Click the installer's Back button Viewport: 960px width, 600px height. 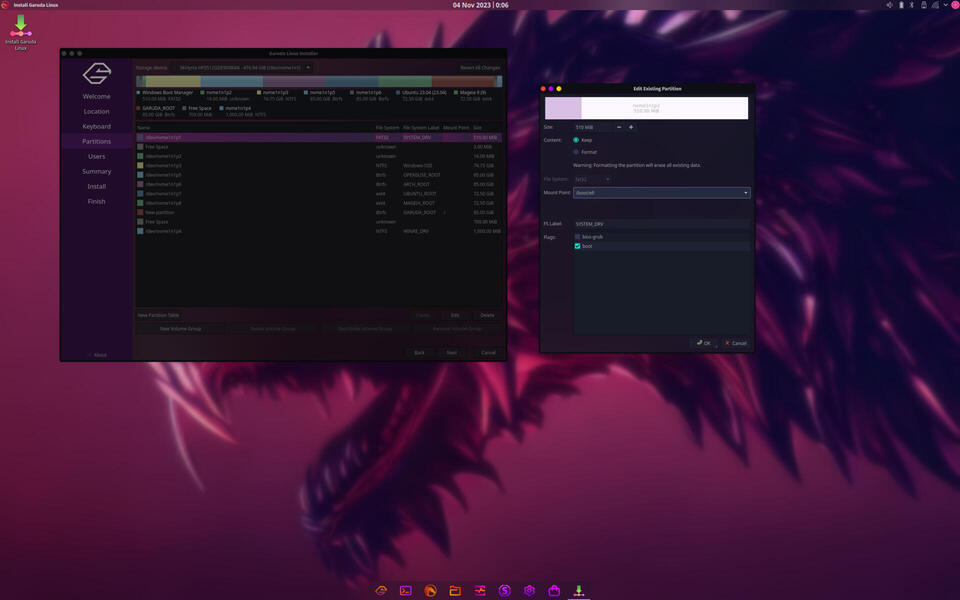click(419, 353)
